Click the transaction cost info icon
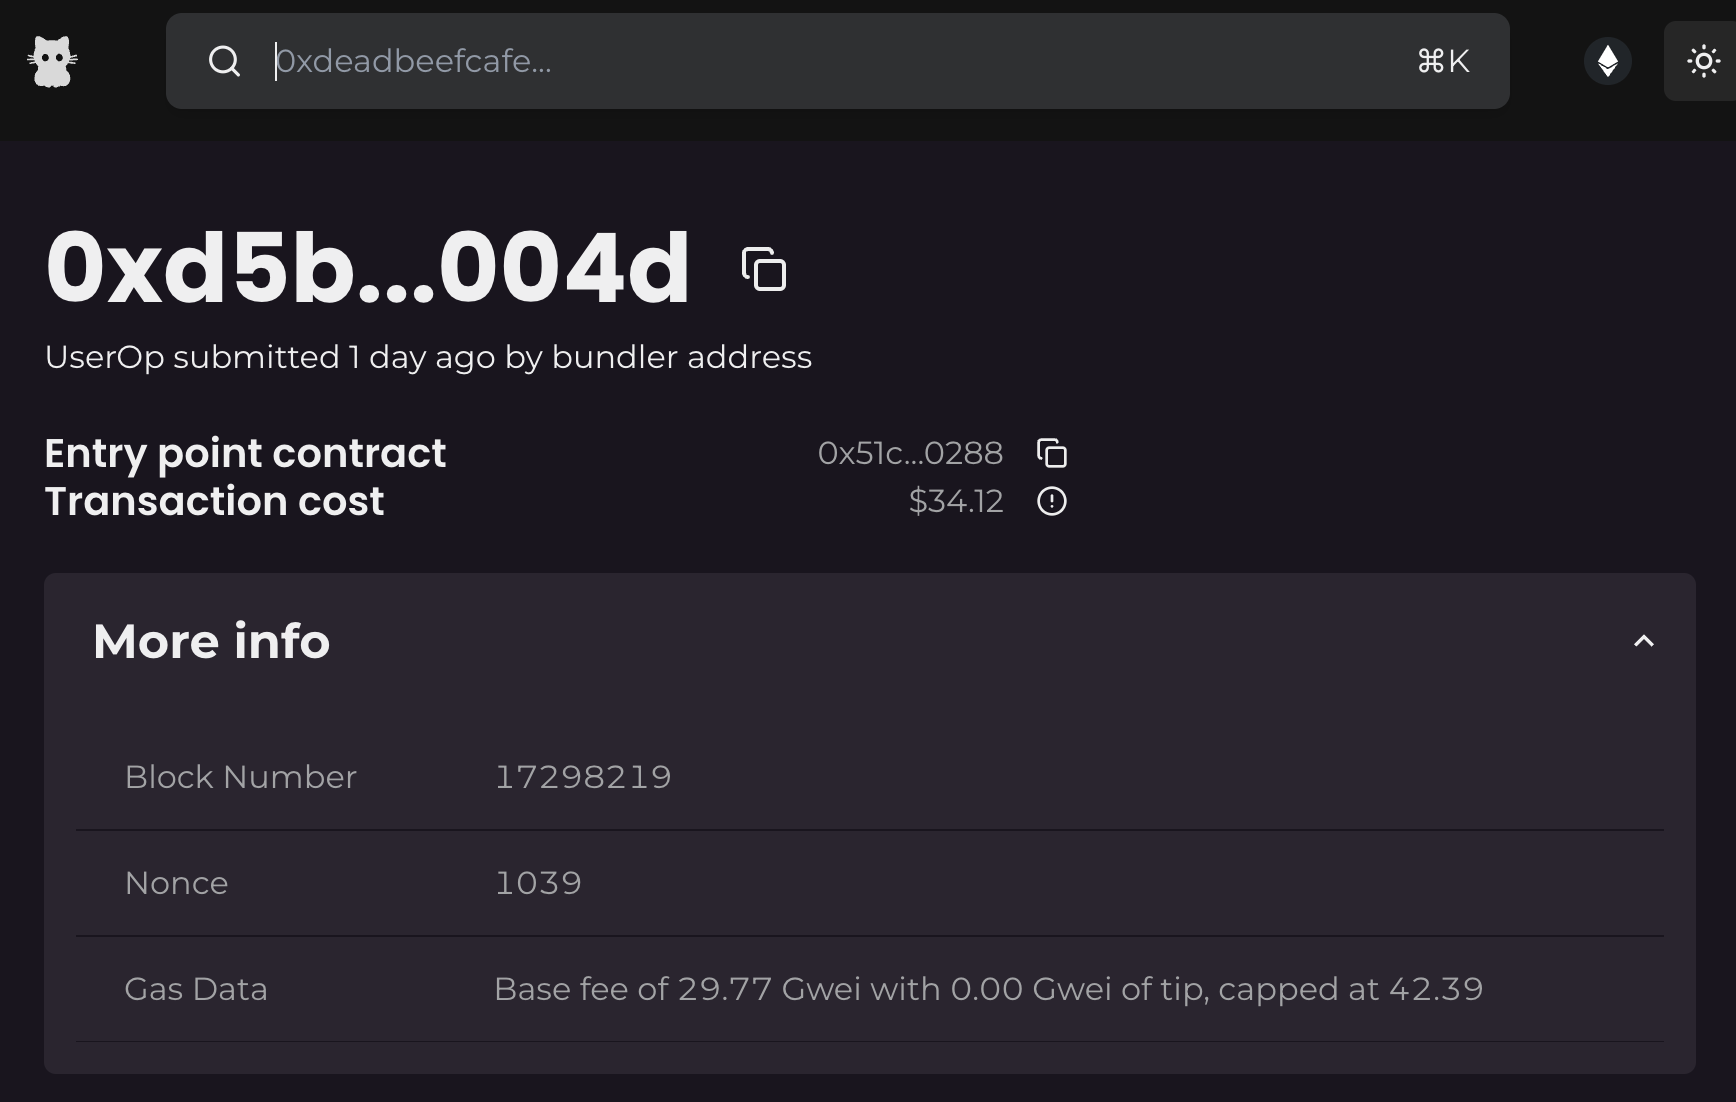The image size is (1736, 1102). click(x=1051, y=501)
